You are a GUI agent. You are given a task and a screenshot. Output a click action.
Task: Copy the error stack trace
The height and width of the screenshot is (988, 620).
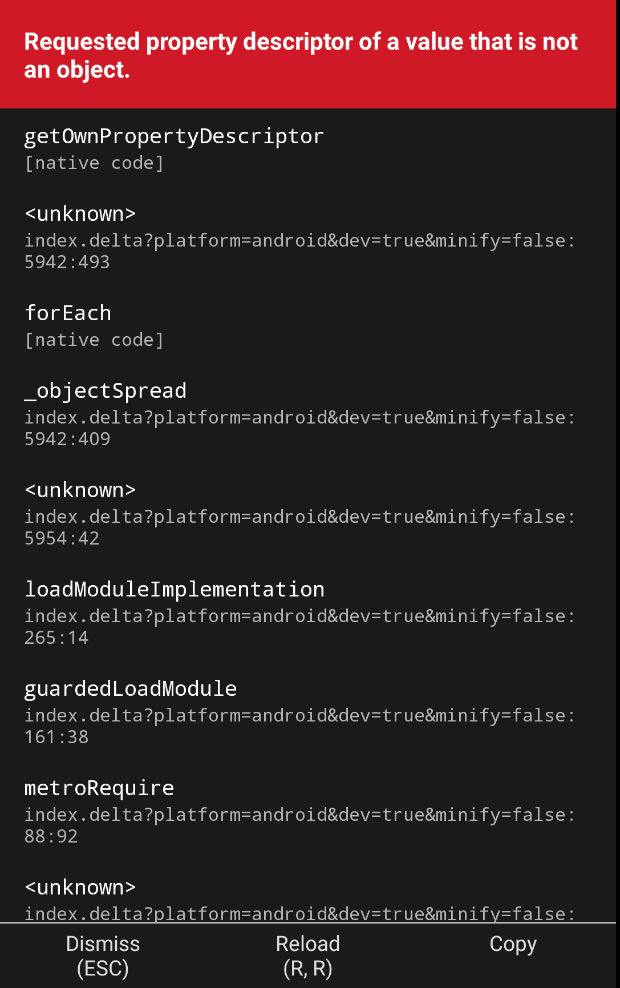point(513,943)
